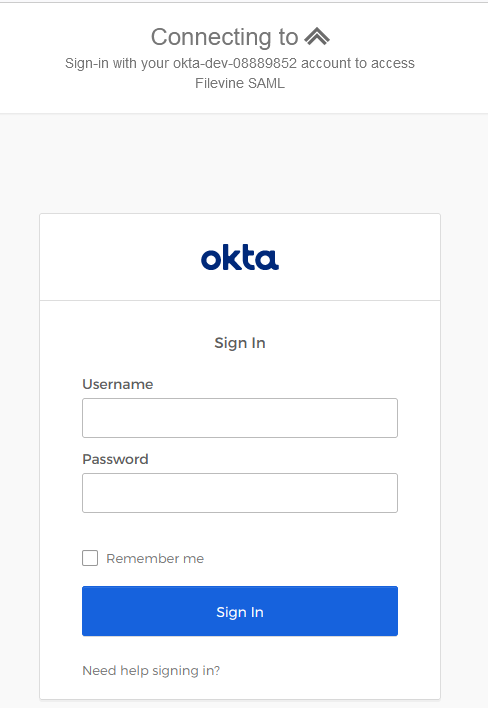Focus the Username input field

pos(240,418)
